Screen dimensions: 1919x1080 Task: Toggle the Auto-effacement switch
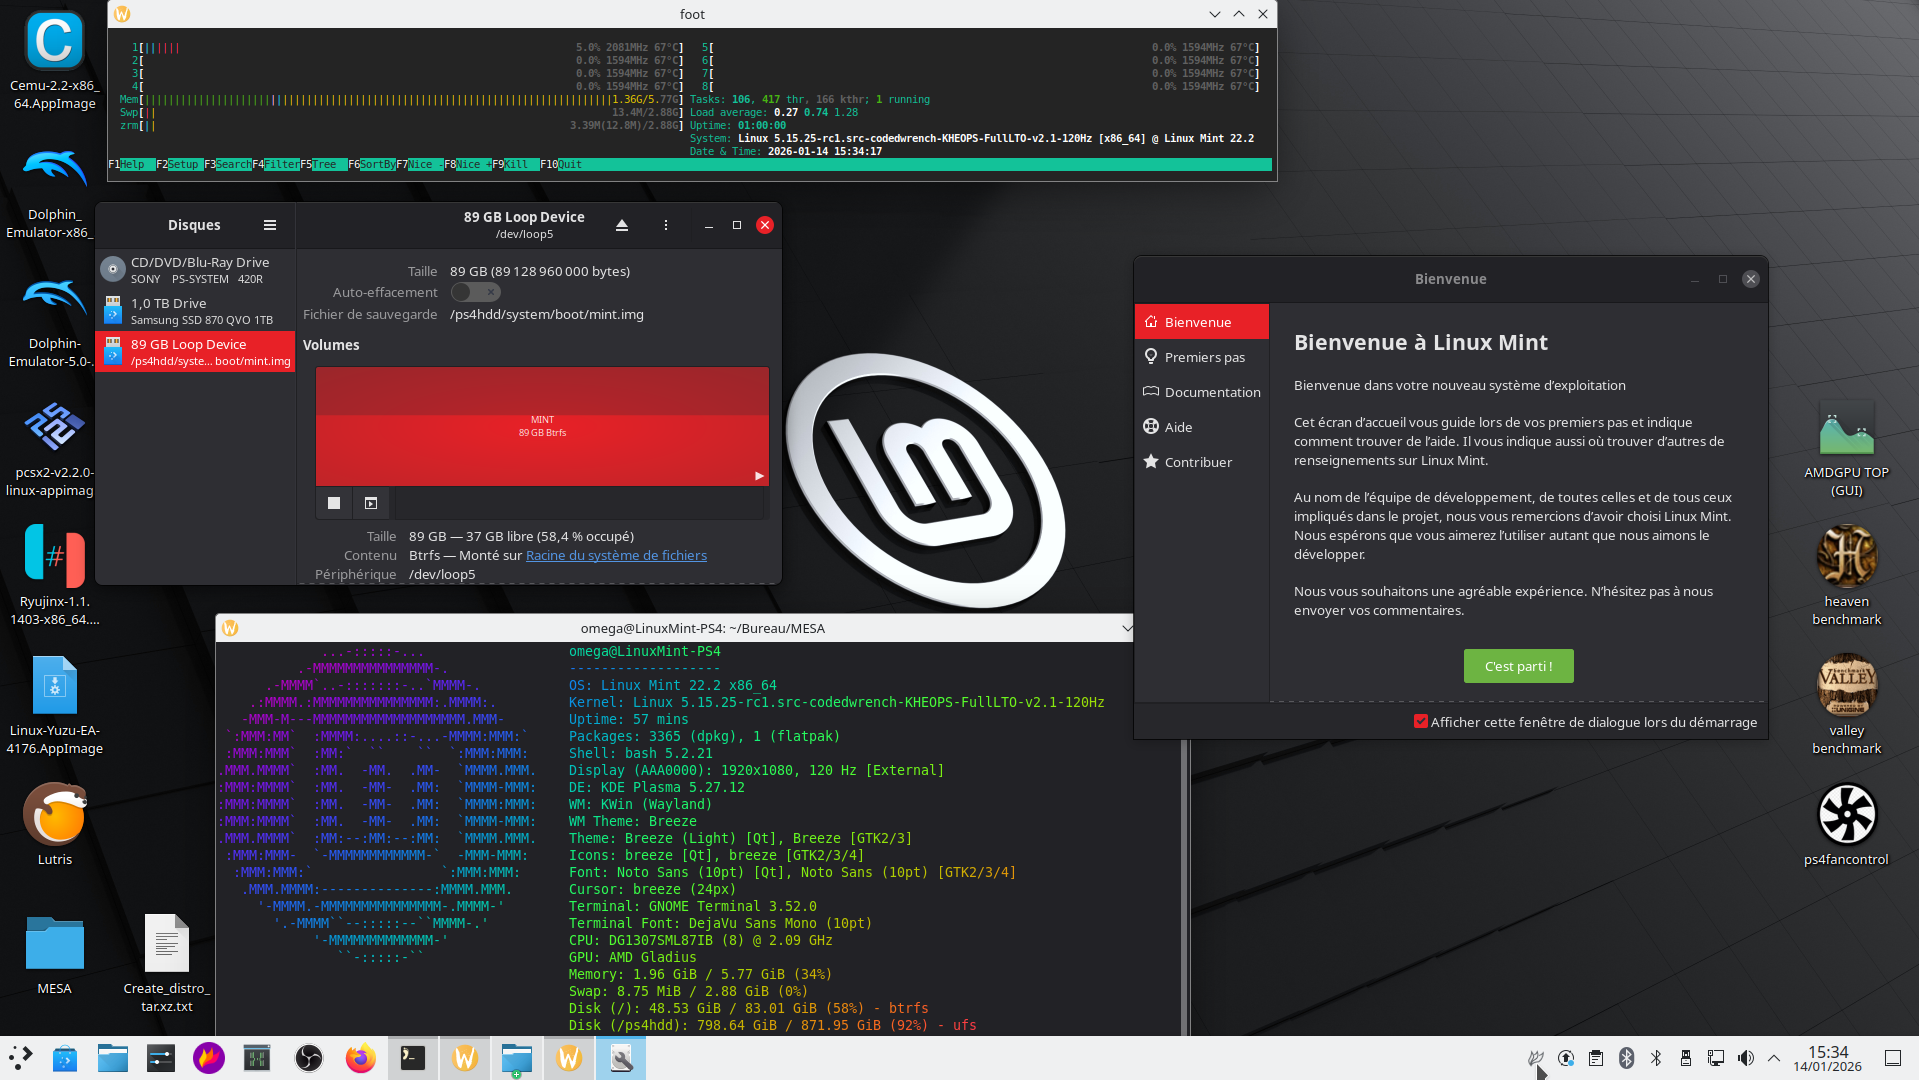coord(475,292)
